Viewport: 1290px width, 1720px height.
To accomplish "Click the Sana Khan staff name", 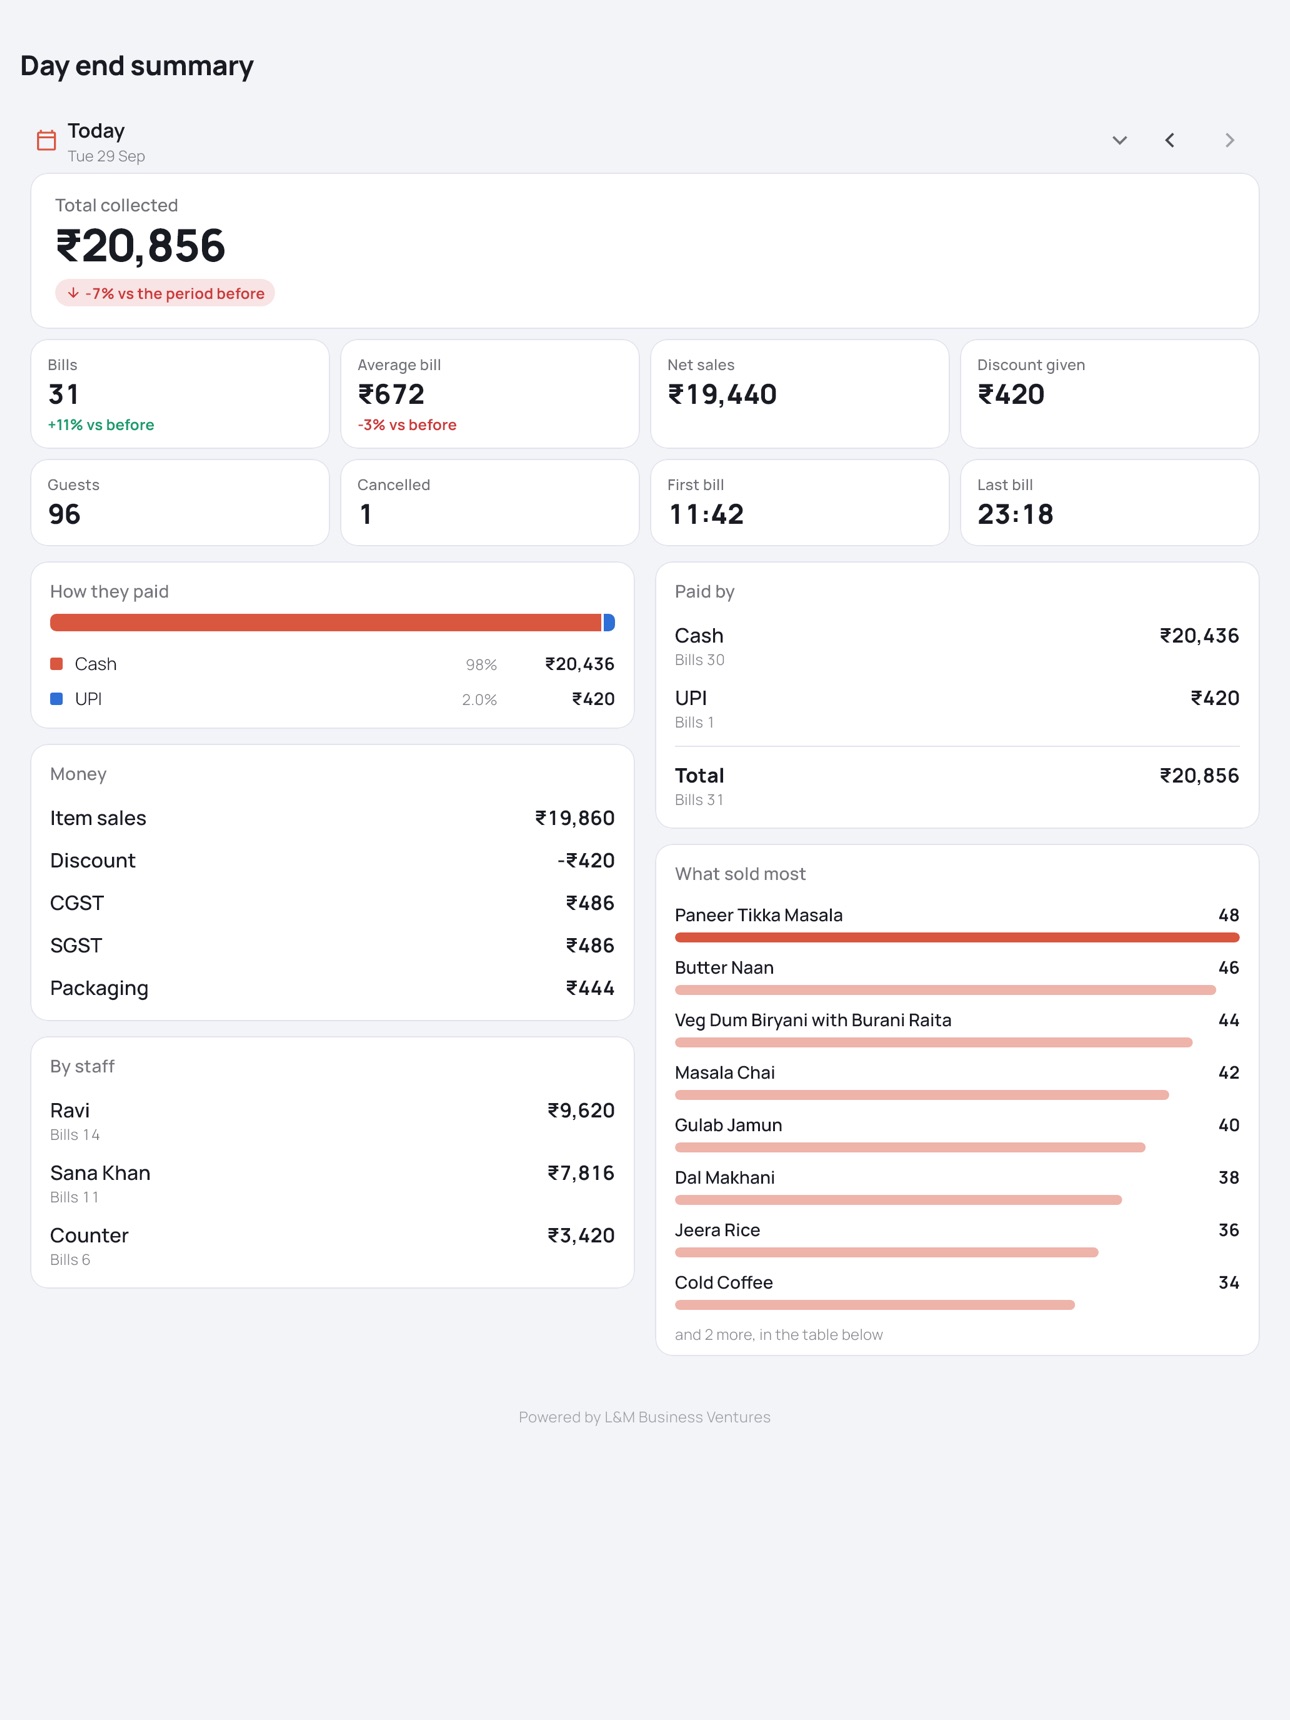I will tap(100, 1173).
